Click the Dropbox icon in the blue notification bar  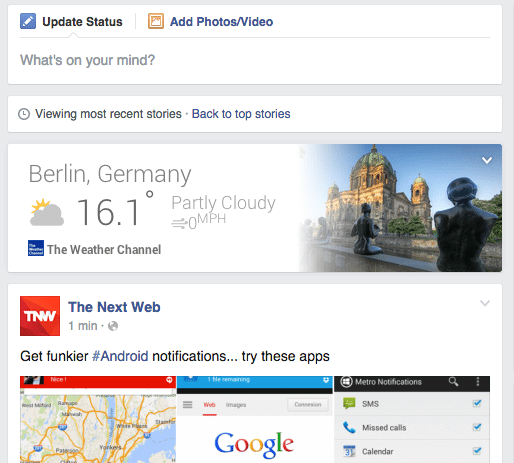point(326,380)
